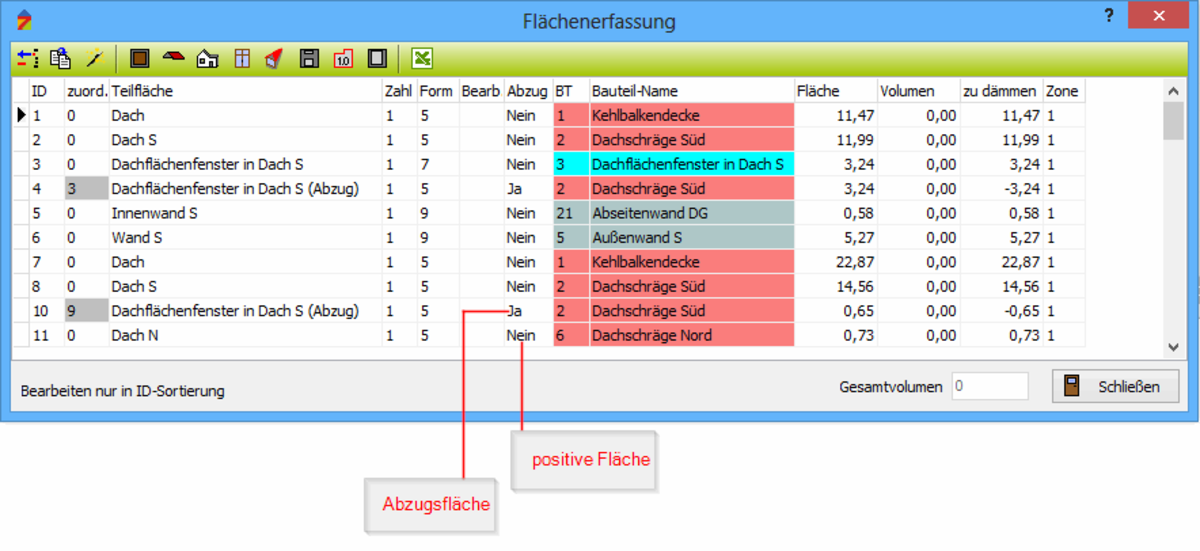Click the Fläche value 0,58
Viewport: 1200px width, 551px height.
pyautogui.click(x=836, y=213)
